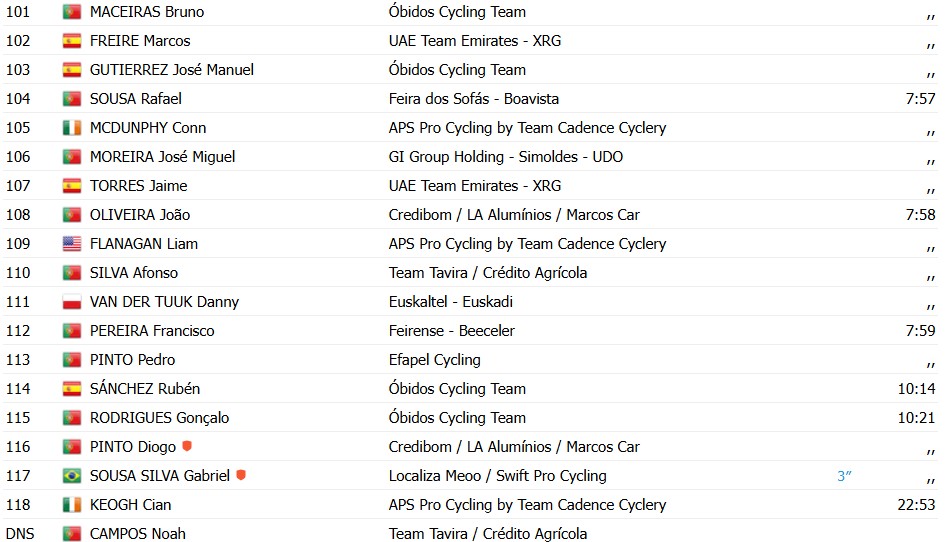Click the Spanish flag beside SÁNCHEZ Rubén
Screen dimensions: 945x542
click(72, 389)
